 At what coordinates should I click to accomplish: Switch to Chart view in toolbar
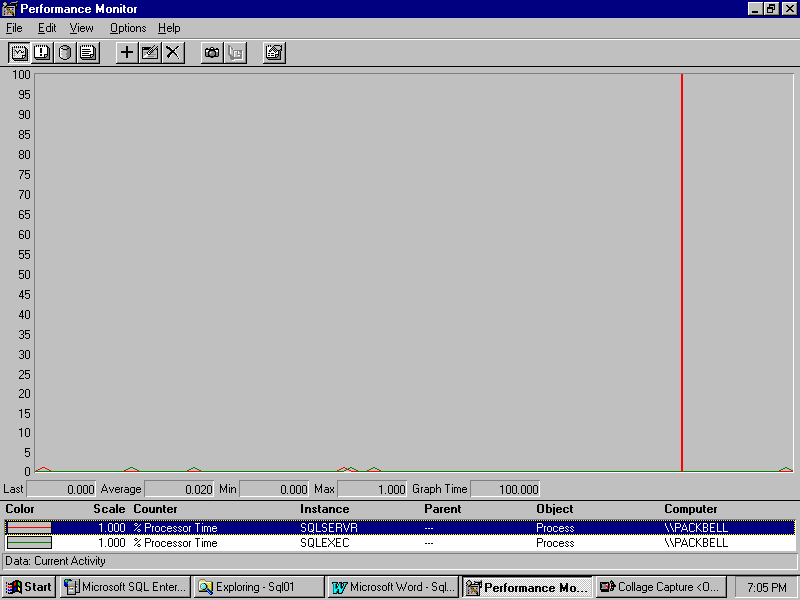pyautogui.click(x=19, y=53)
